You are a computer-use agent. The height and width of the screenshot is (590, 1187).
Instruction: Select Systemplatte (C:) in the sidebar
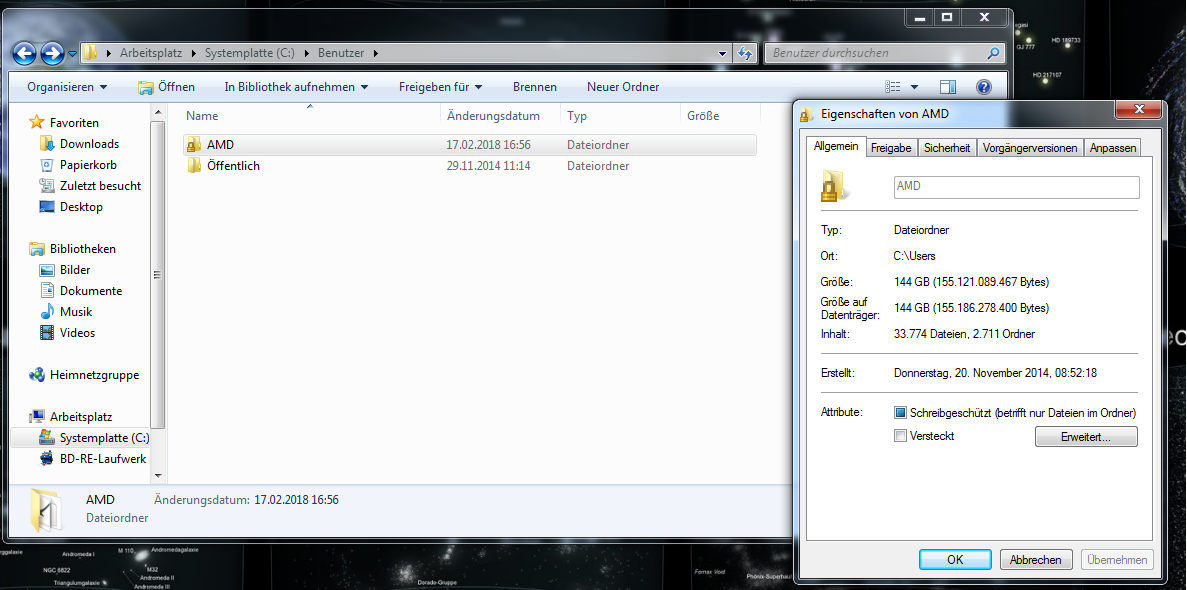tap(94, 438)
